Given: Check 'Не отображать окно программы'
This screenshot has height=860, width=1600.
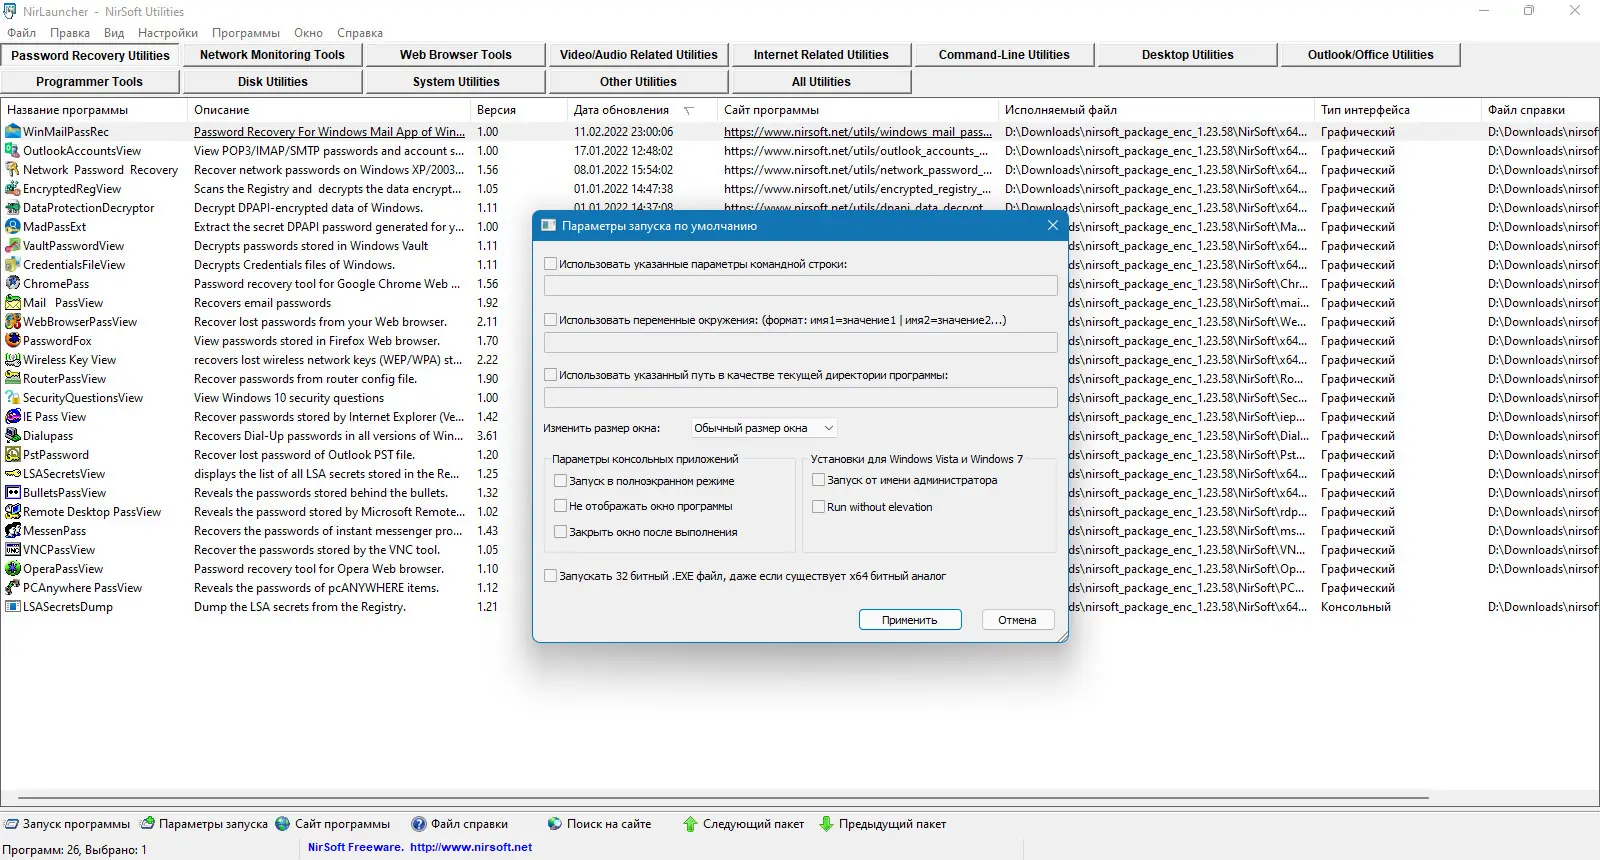Looking at the screenshot, I should tap(560, 506).
